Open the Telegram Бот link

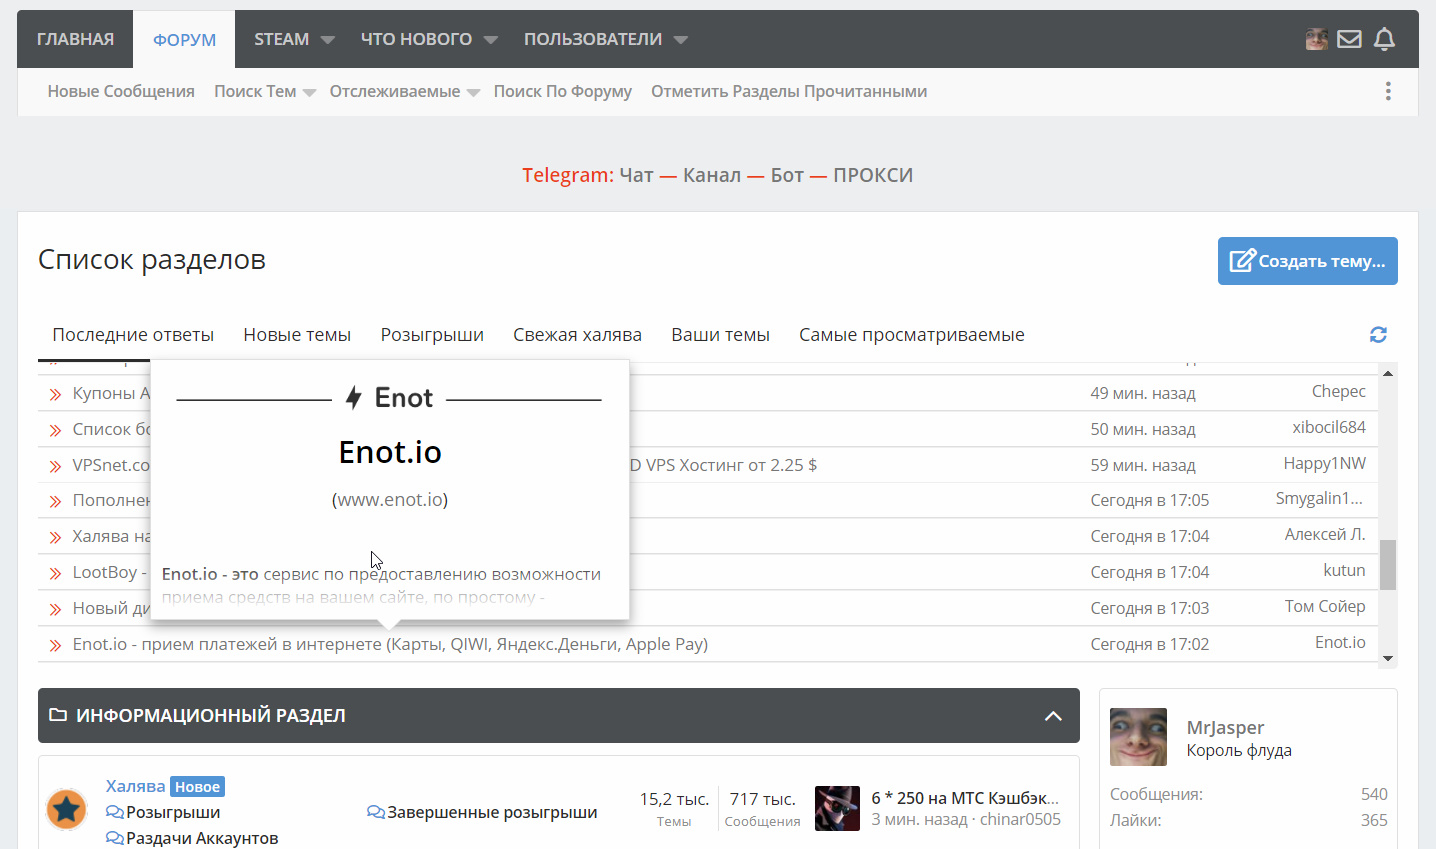tap(787, 175)
